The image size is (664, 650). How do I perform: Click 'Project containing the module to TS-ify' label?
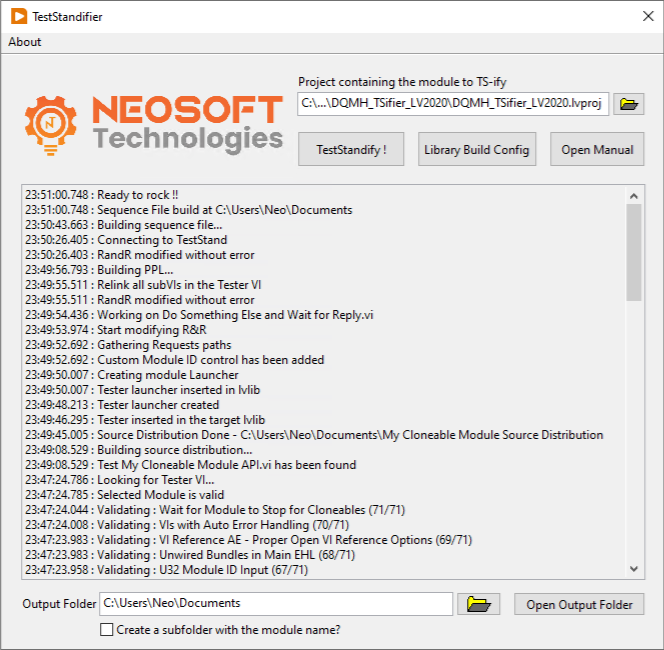point(402,82)
